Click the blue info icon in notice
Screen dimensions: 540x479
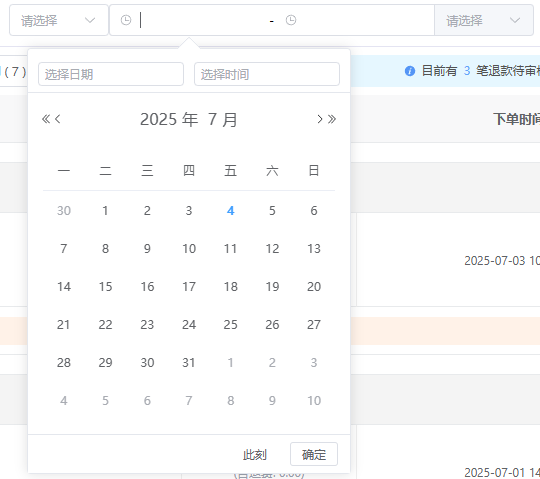[410, 71]
